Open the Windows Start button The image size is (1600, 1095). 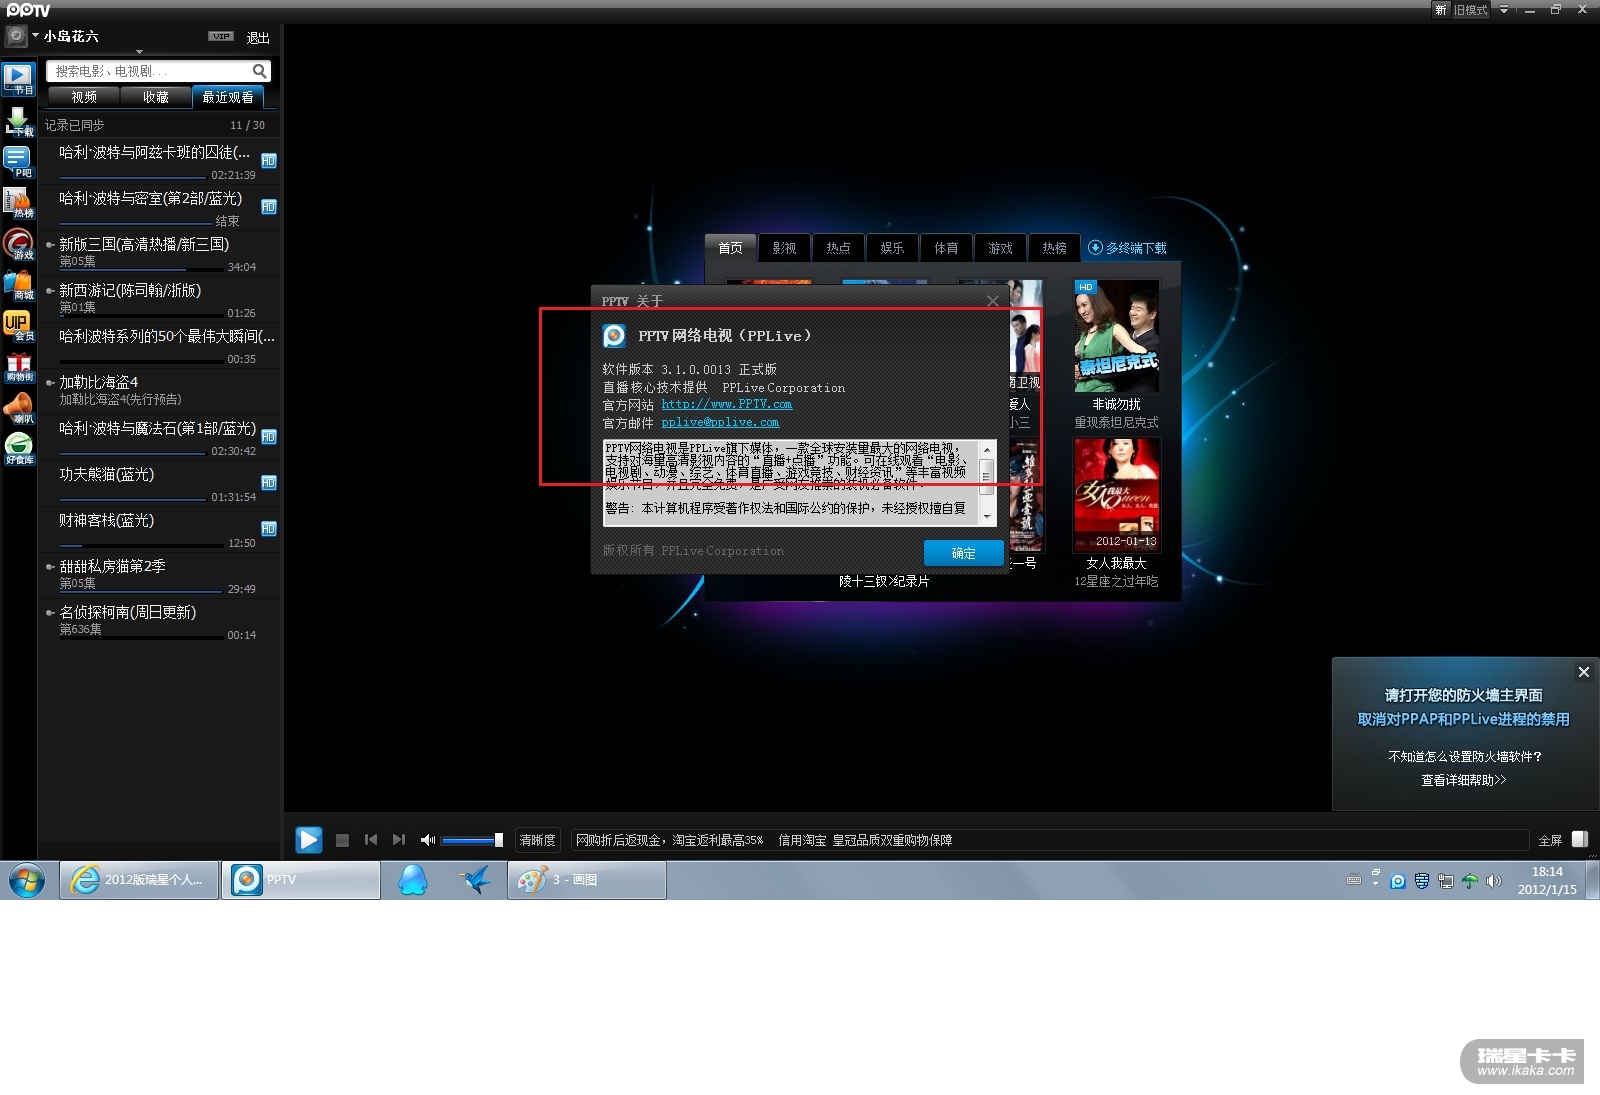(x=27, y=880)
